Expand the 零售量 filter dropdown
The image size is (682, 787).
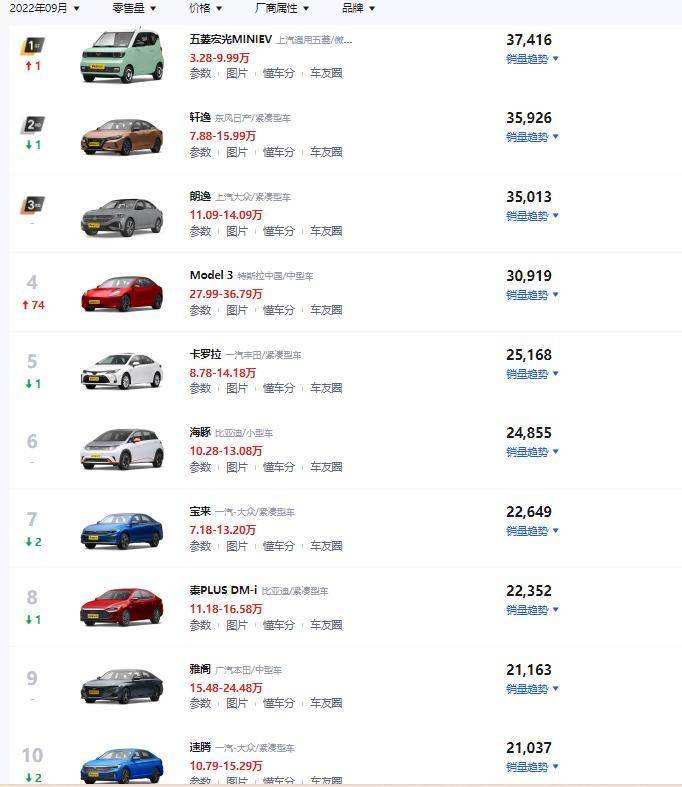(133, 8)
